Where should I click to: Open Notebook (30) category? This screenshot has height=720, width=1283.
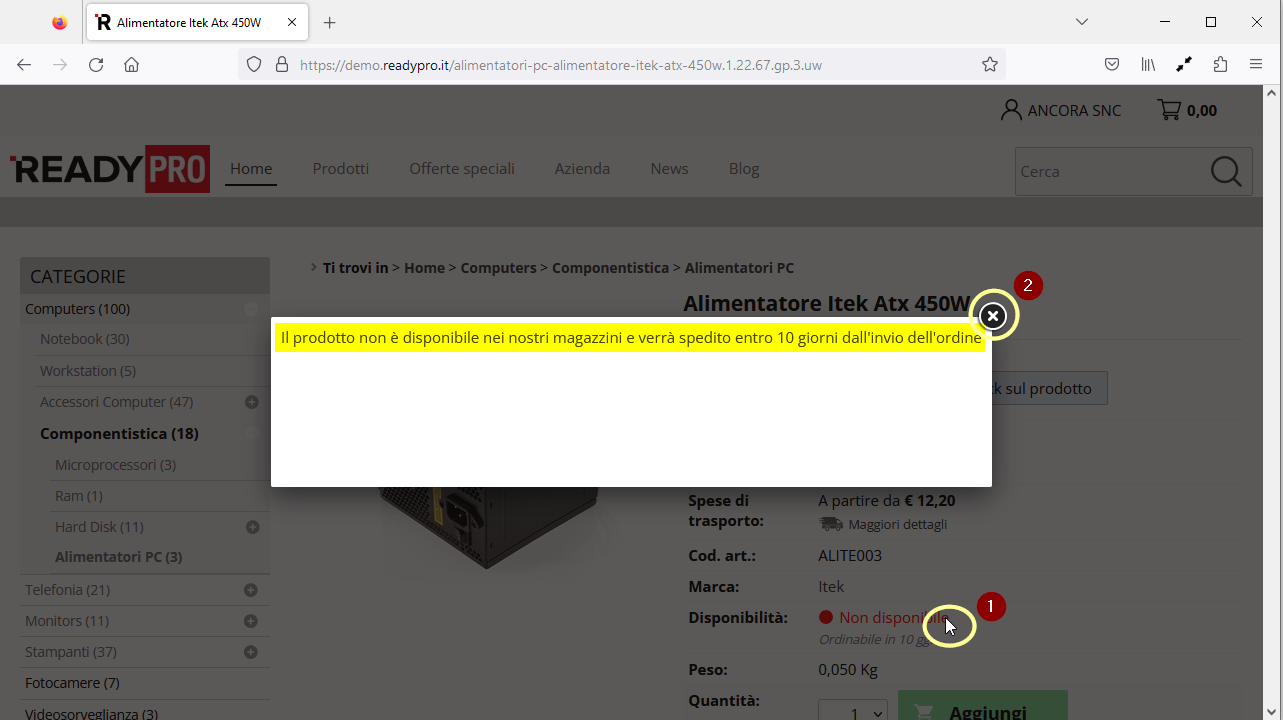pos(85,339)
